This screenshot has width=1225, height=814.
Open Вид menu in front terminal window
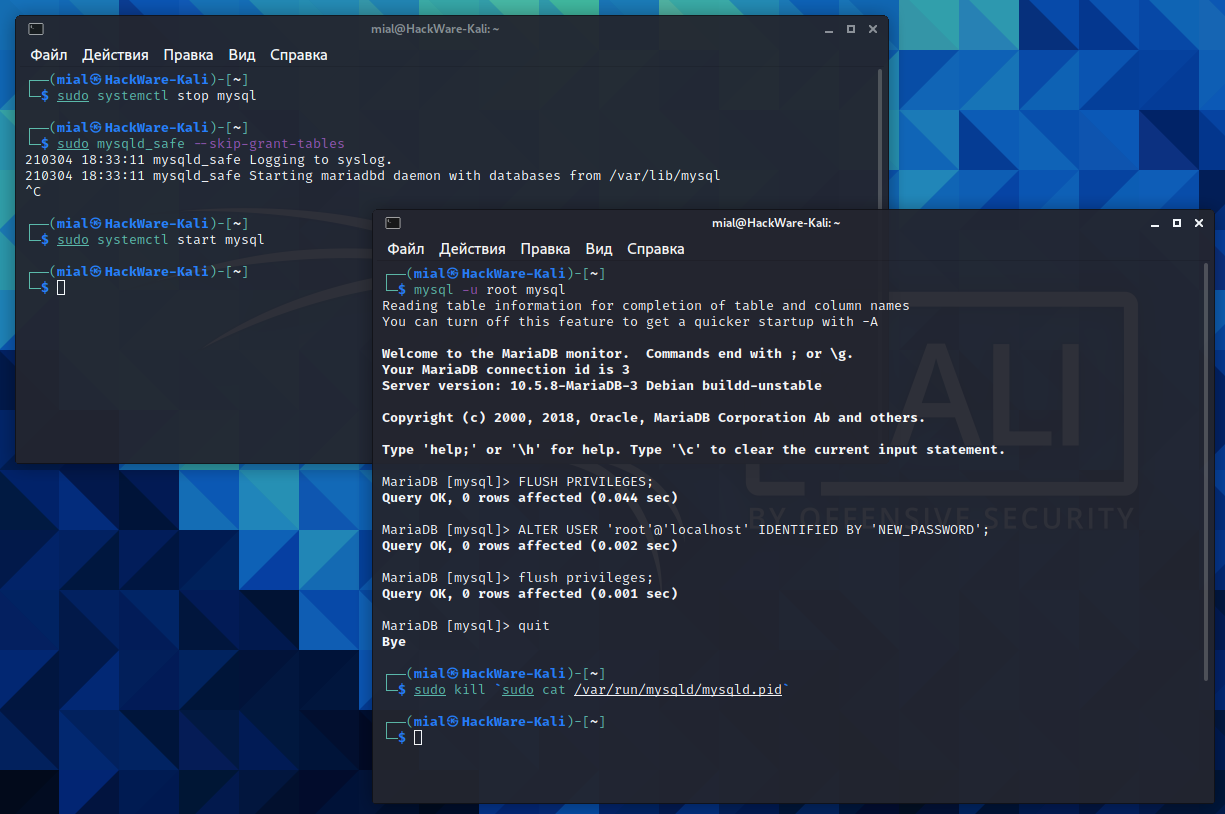pyautogui.click(x=599, y=249)
